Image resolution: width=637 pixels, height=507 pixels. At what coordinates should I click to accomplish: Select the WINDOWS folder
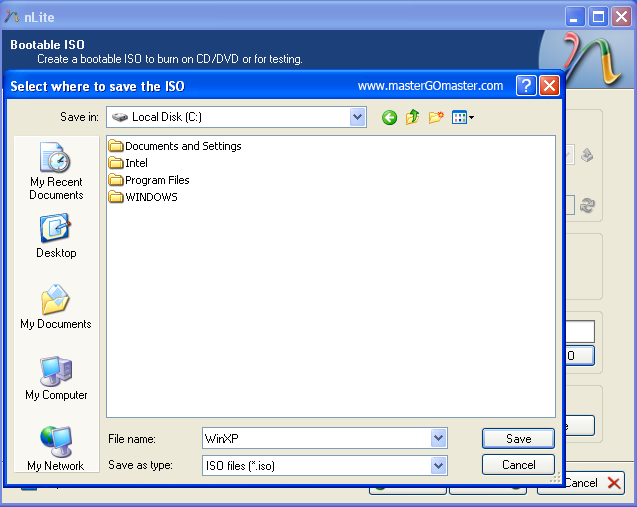[x=143, y=197]
